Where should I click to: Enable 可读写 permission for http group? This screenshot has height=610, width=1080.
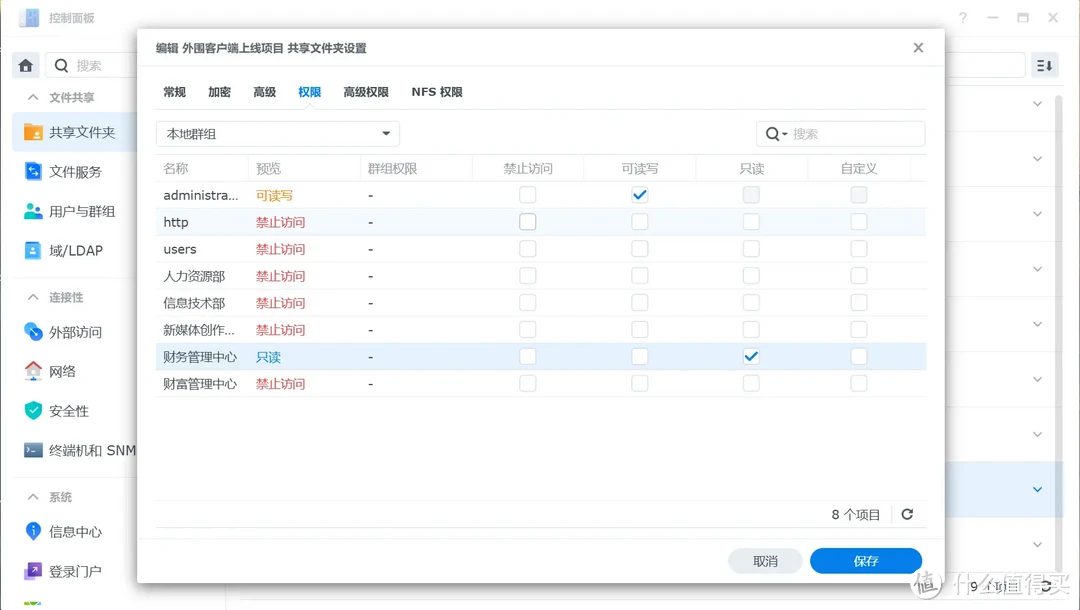tap(639, 221)
